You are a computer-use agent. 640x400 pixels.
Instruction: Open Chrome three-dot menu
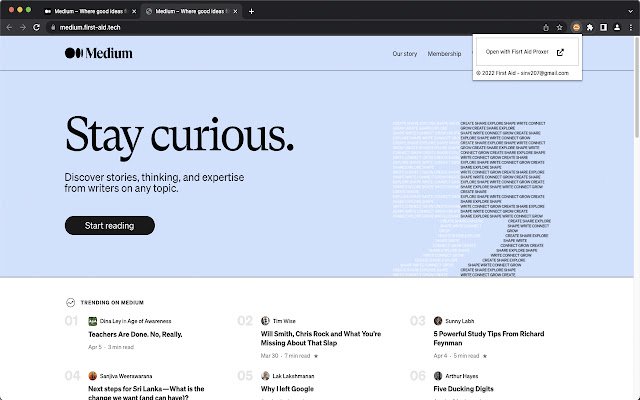click(x=631, y=27)
